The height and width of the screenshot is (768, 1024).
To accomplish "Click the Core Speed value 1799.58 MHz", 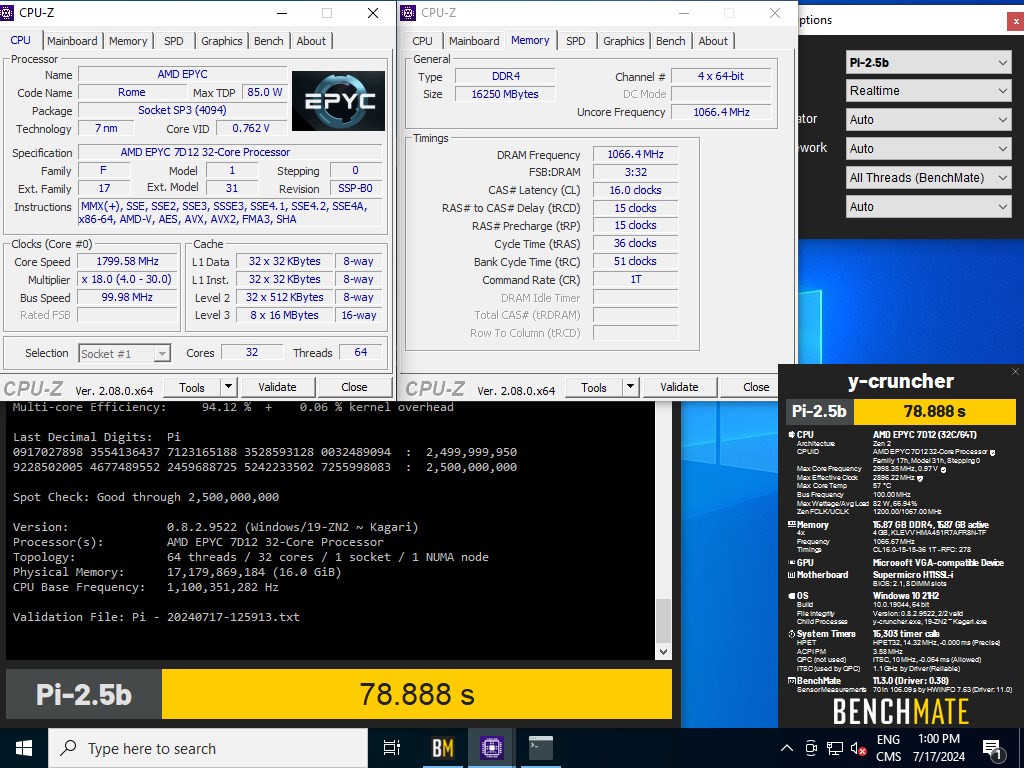I will coord(127,261).
